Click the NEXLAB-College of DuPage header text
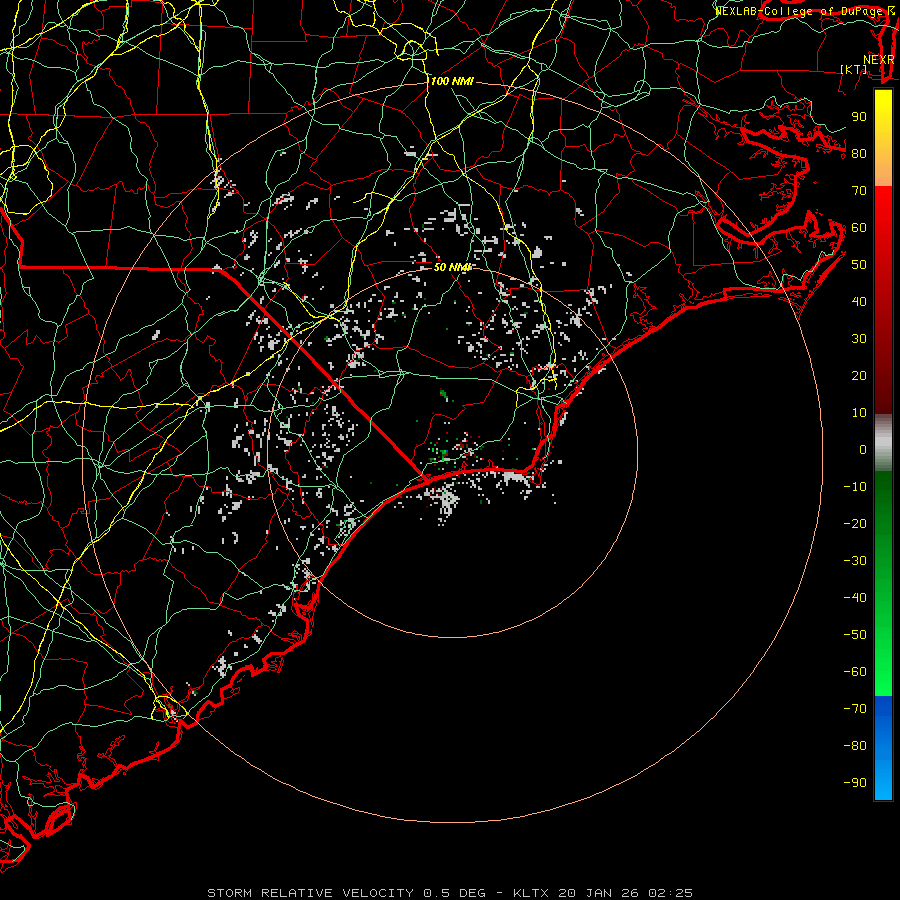This screenshot has height=900, width=900. pyautogui.click(x=800, y=11)
